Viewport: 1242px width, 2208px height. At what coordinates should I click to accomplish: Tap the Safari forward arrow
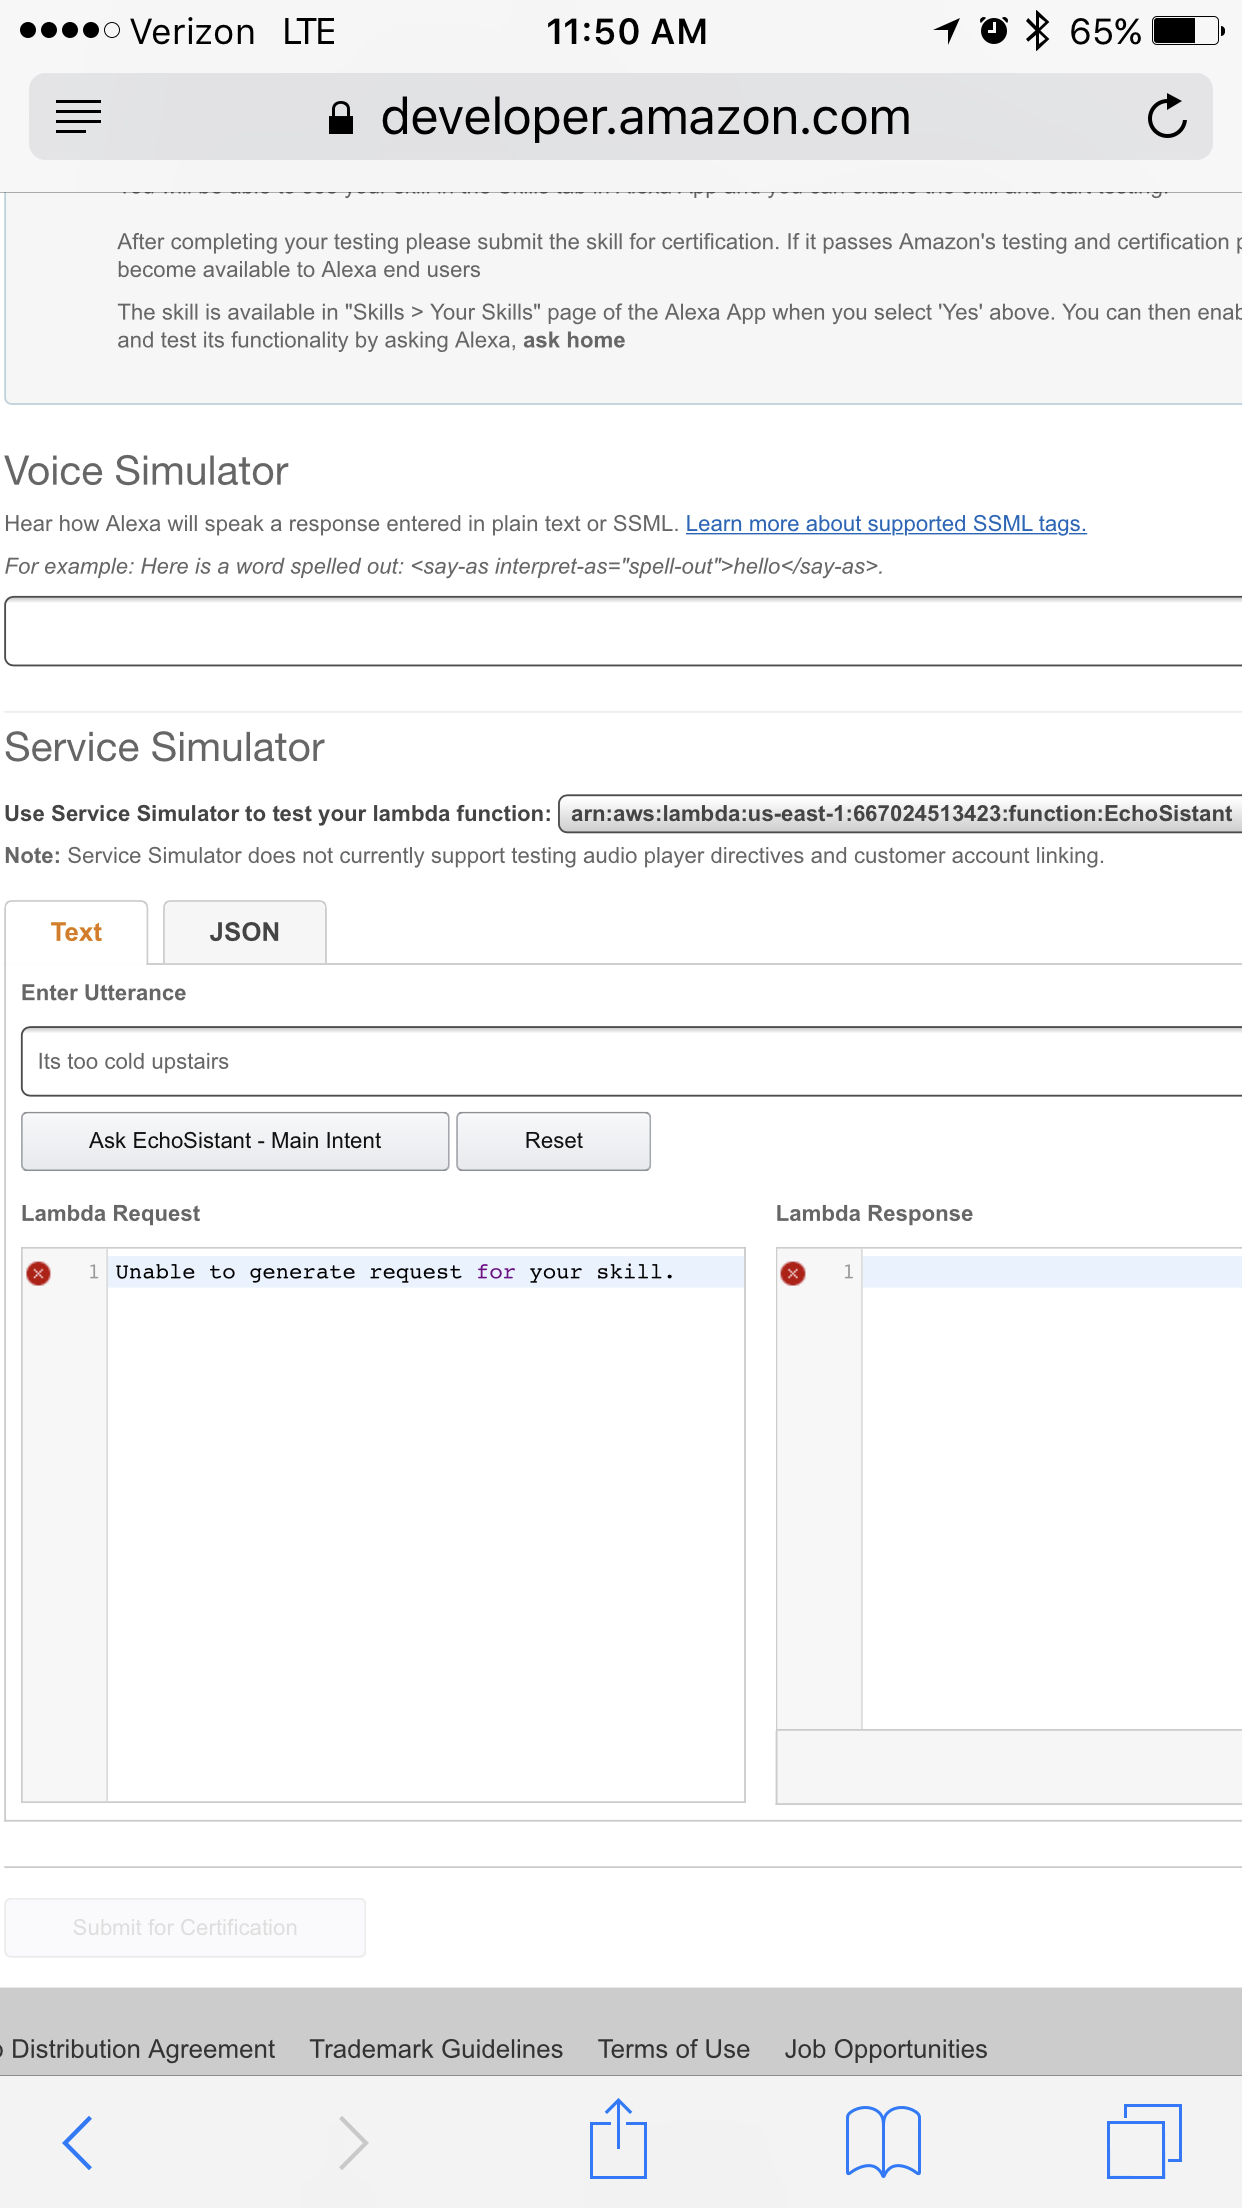353,2142
